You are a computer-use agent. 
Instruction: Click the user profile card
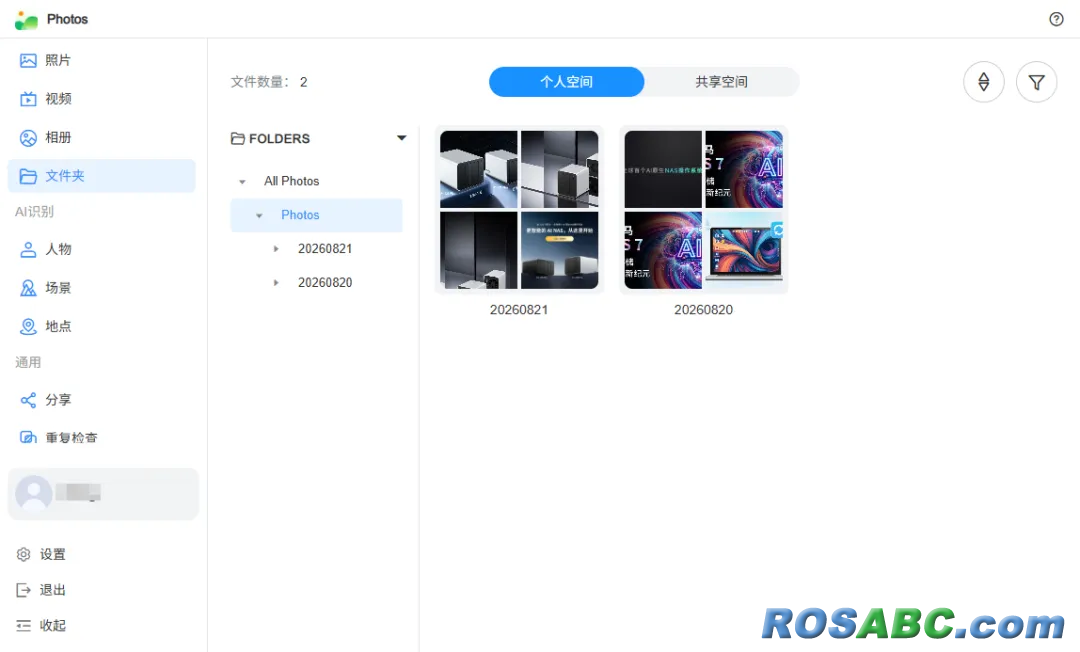[x=103, y=494]
